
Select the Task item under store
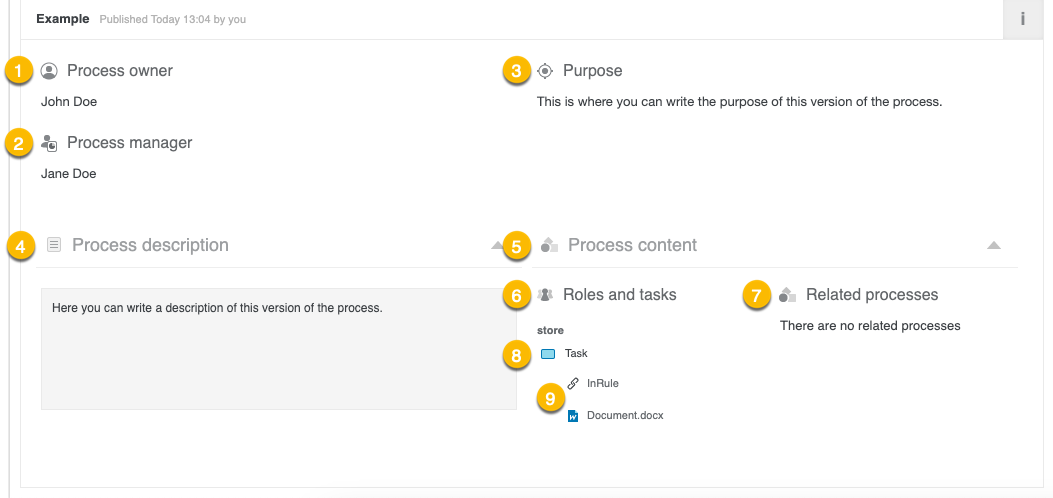tap(576, 354)
